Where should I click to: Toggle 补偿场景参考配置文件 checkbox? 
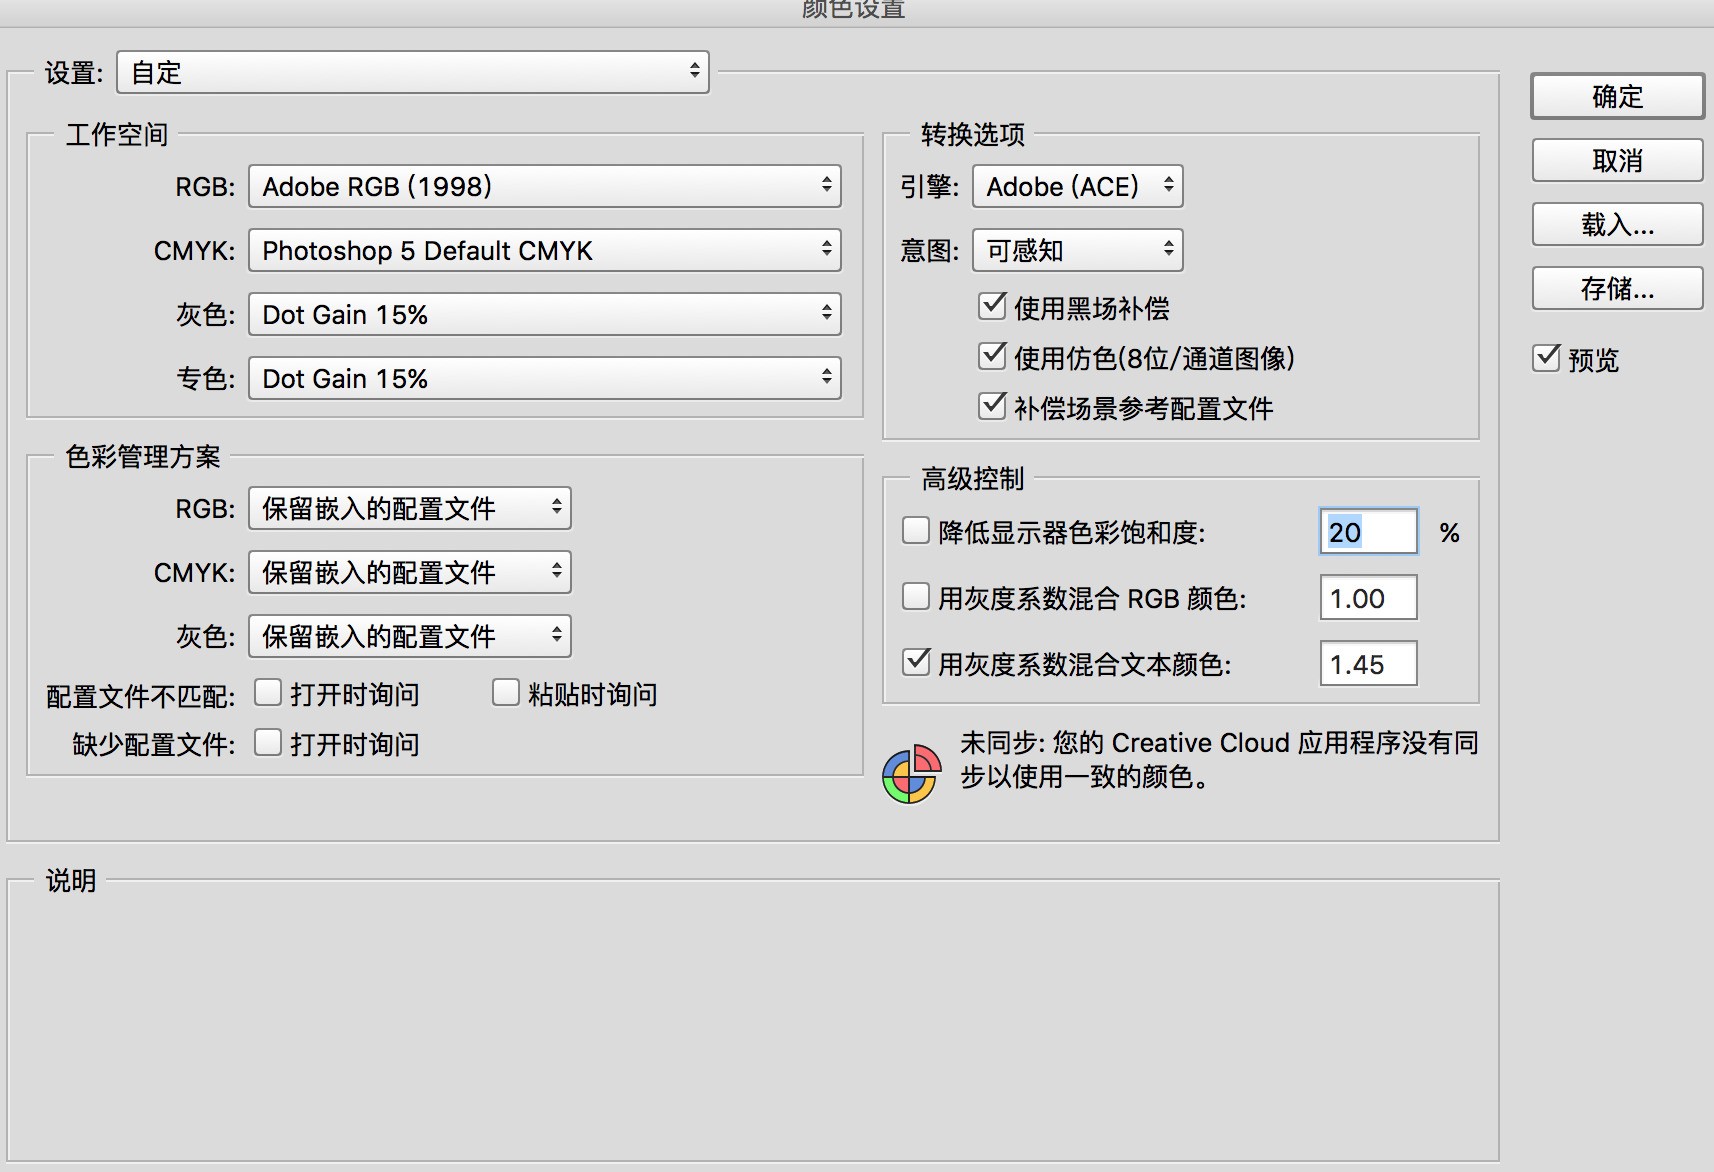pyautogui.click(x=992, y=406)
